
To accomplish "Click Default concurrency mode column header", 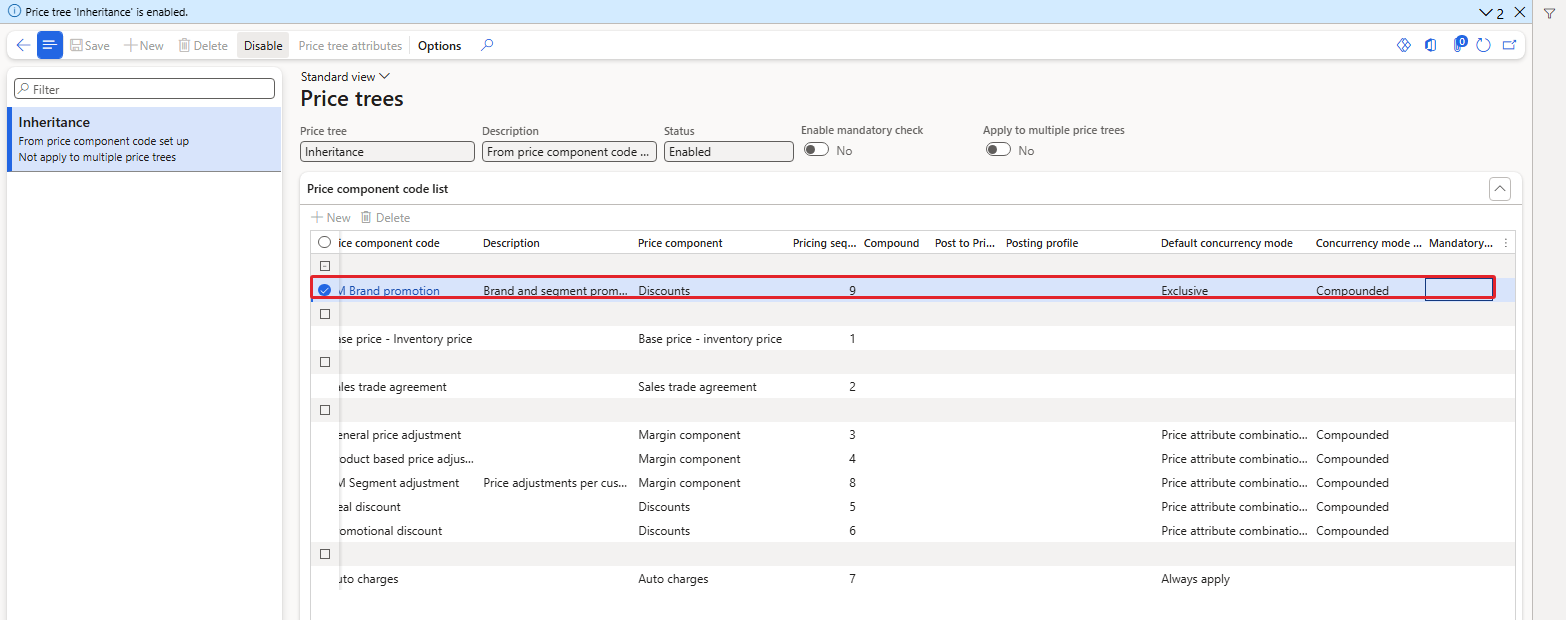I will point(1226,243).
